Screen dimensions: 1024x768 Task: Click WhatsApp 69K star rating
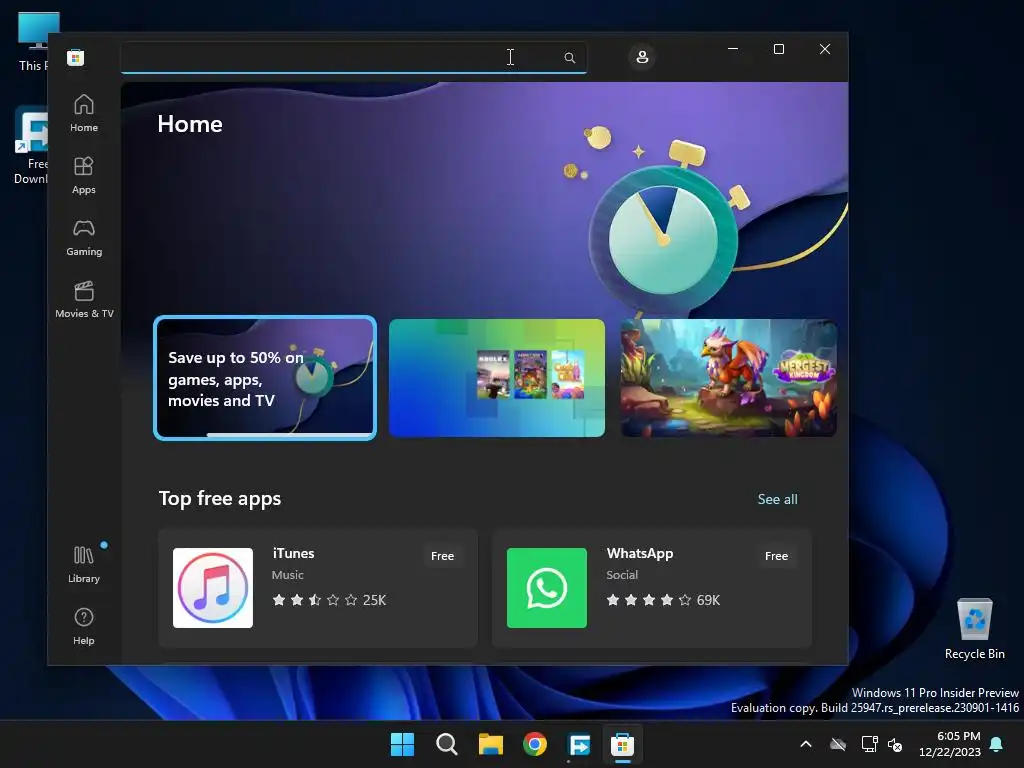(x=663, y=600)
